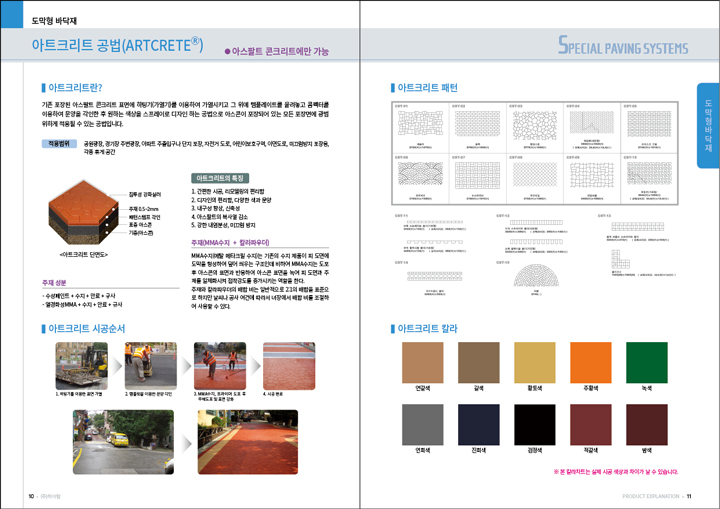Click the 도막형 바닥재 top-left label

click(x=54, y=21)
